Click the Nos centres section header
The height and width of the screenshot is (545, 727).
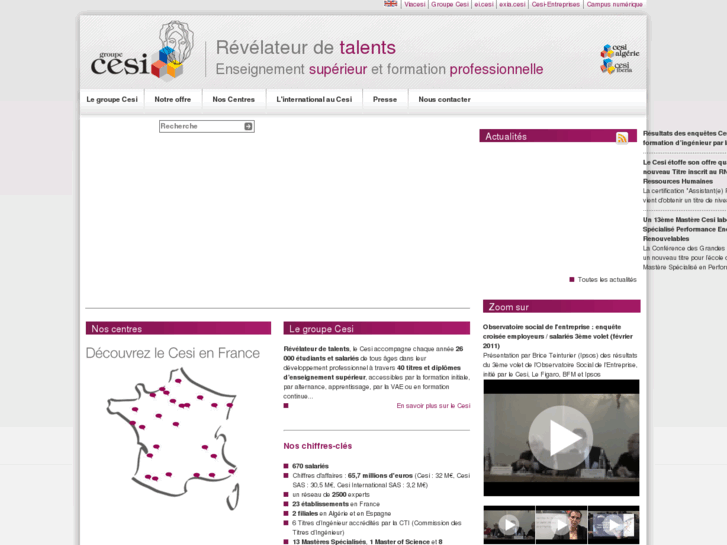click(x=178, y=328)
